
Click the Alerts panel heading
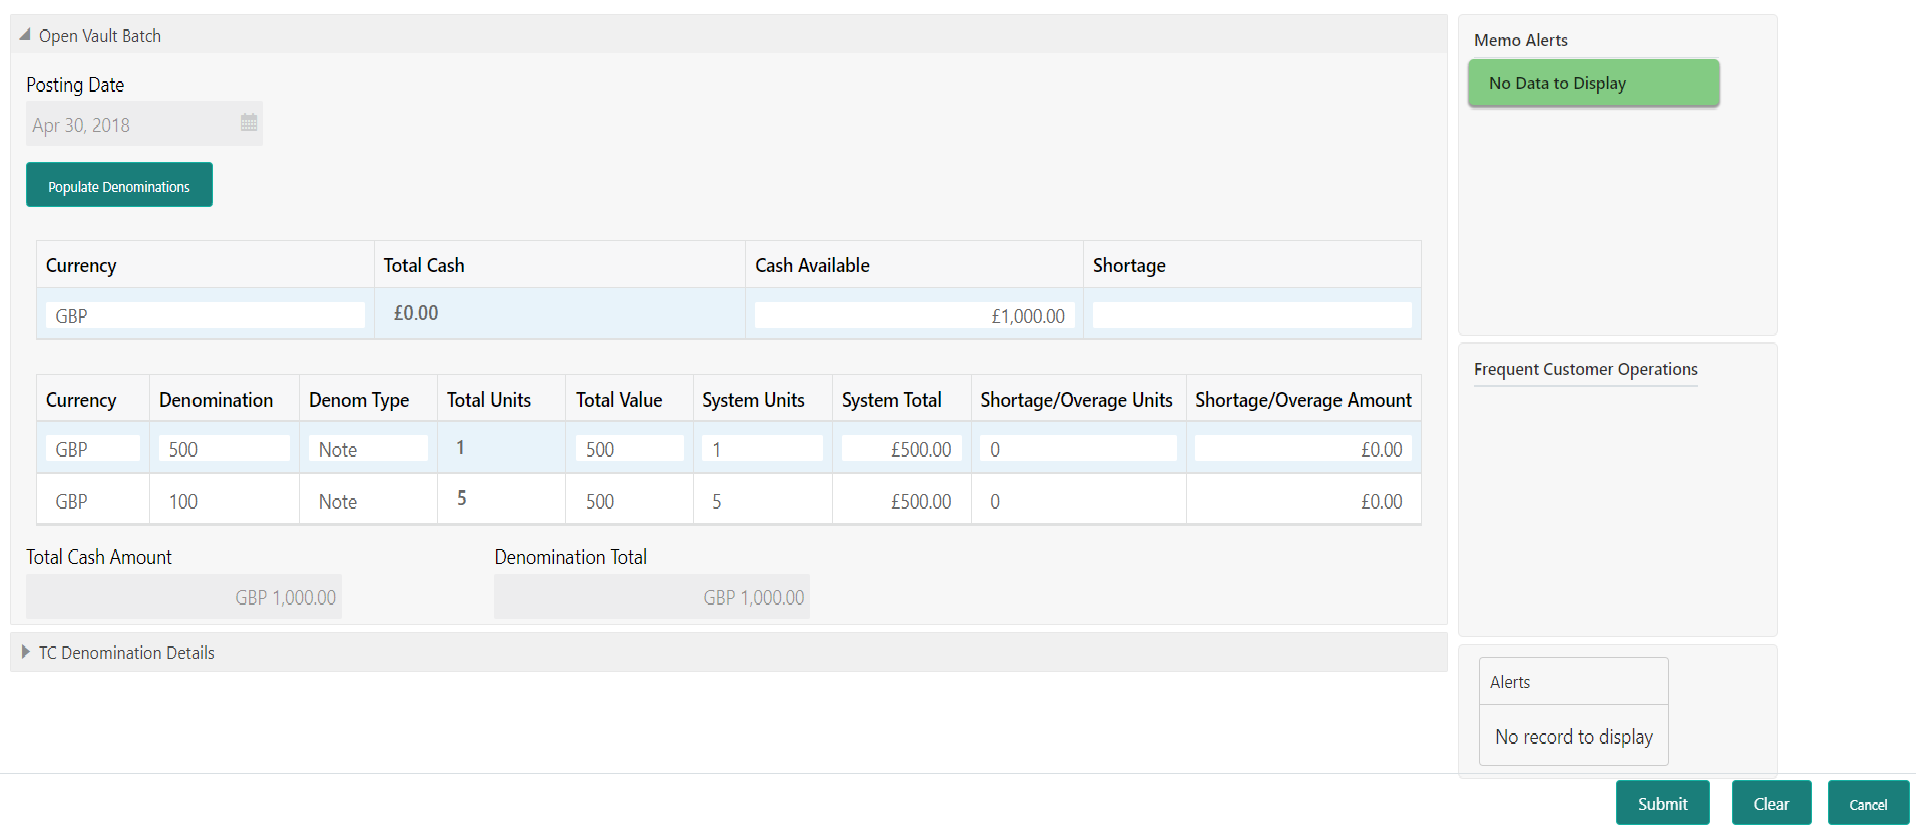point(1510,682)
